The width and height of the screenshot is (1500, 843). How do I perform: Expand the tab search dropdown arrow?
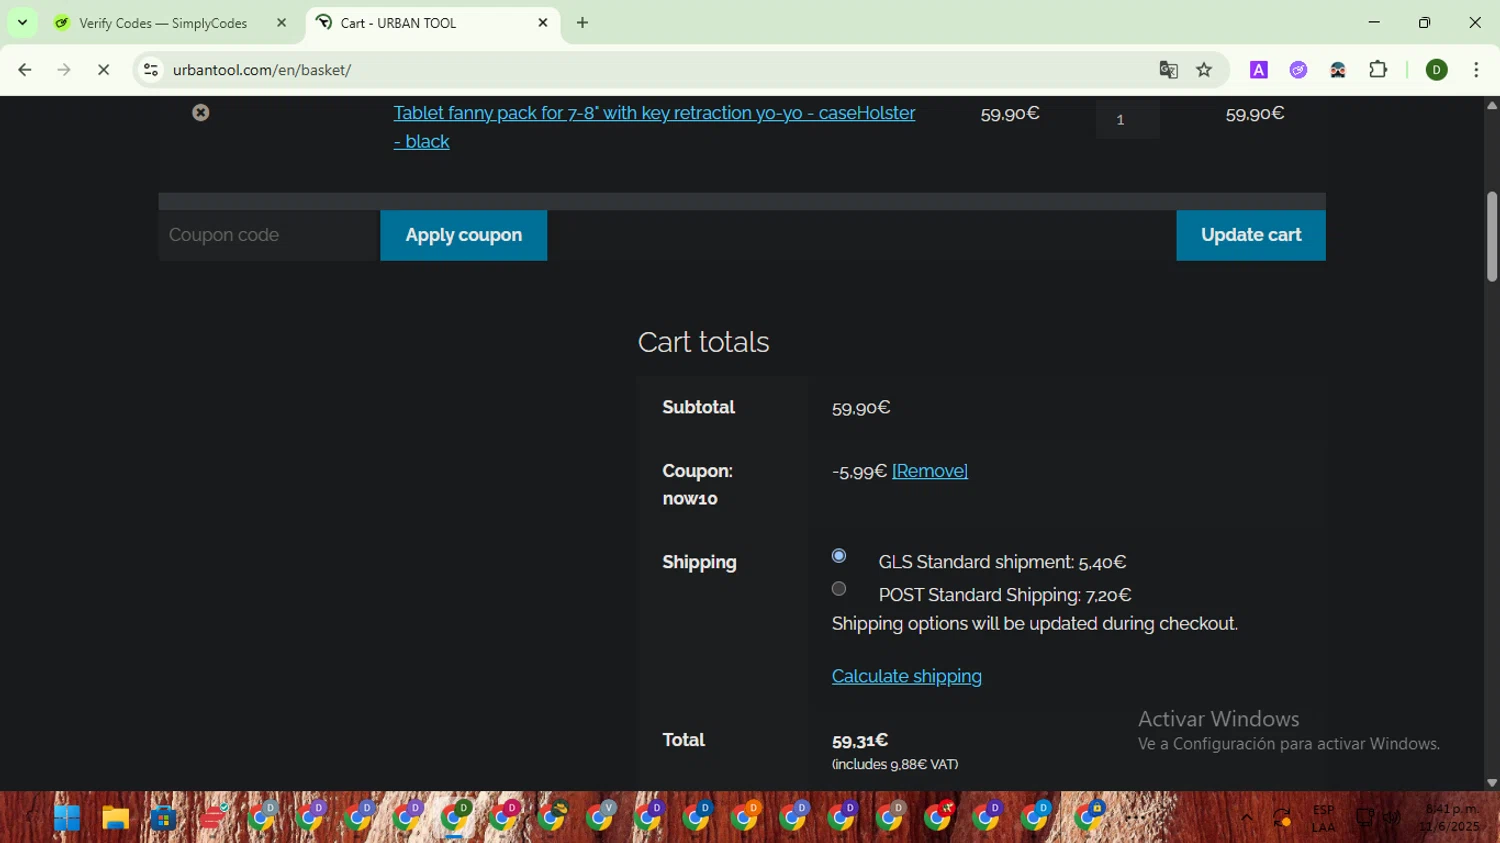click(22, 22)
